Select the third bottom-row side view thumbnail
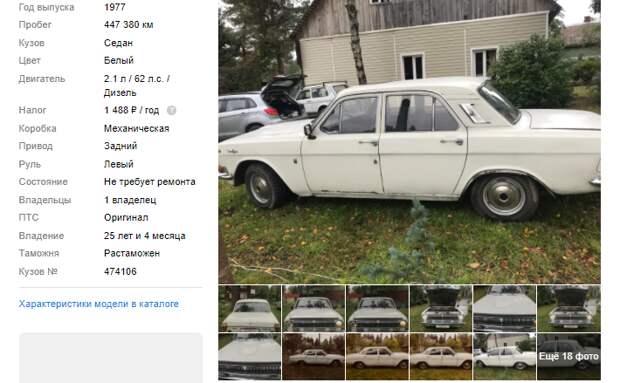620x383 pixels. (378, 357)
